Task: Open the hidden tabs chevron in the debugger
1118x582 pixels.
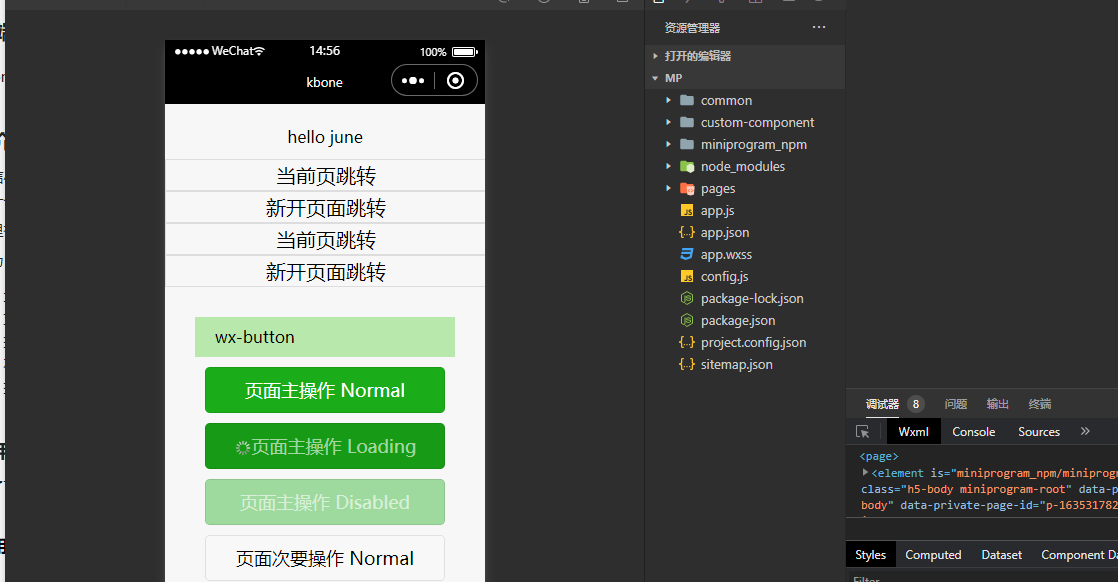Action: [1085, 431]
